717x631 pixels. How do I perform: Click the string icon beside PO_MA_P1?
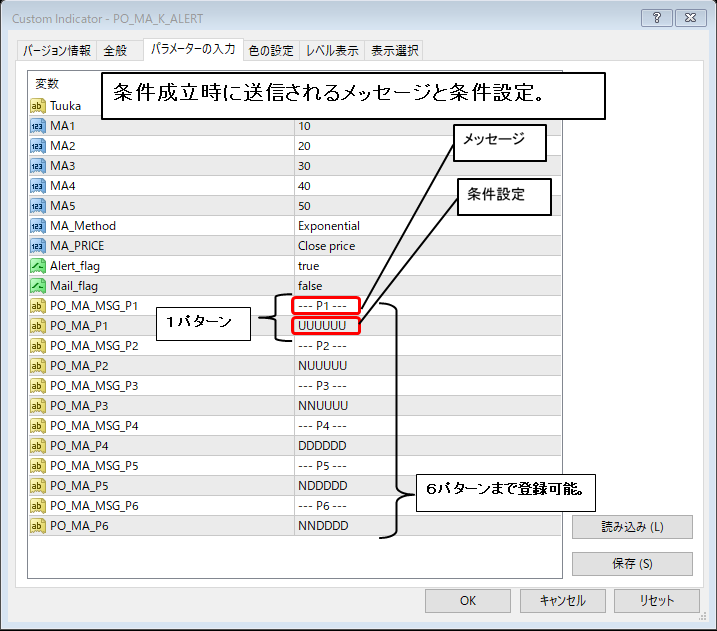point(38,326)
